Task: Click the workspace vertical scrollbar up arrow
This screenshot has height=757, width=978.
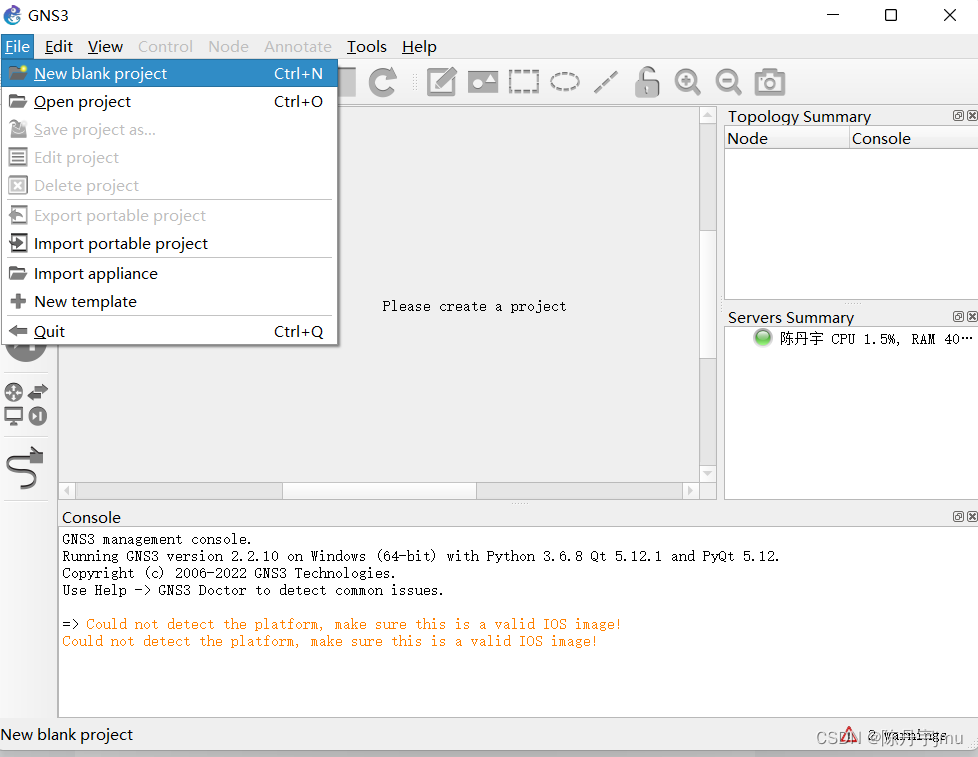Action: click(x=707, y=115)
